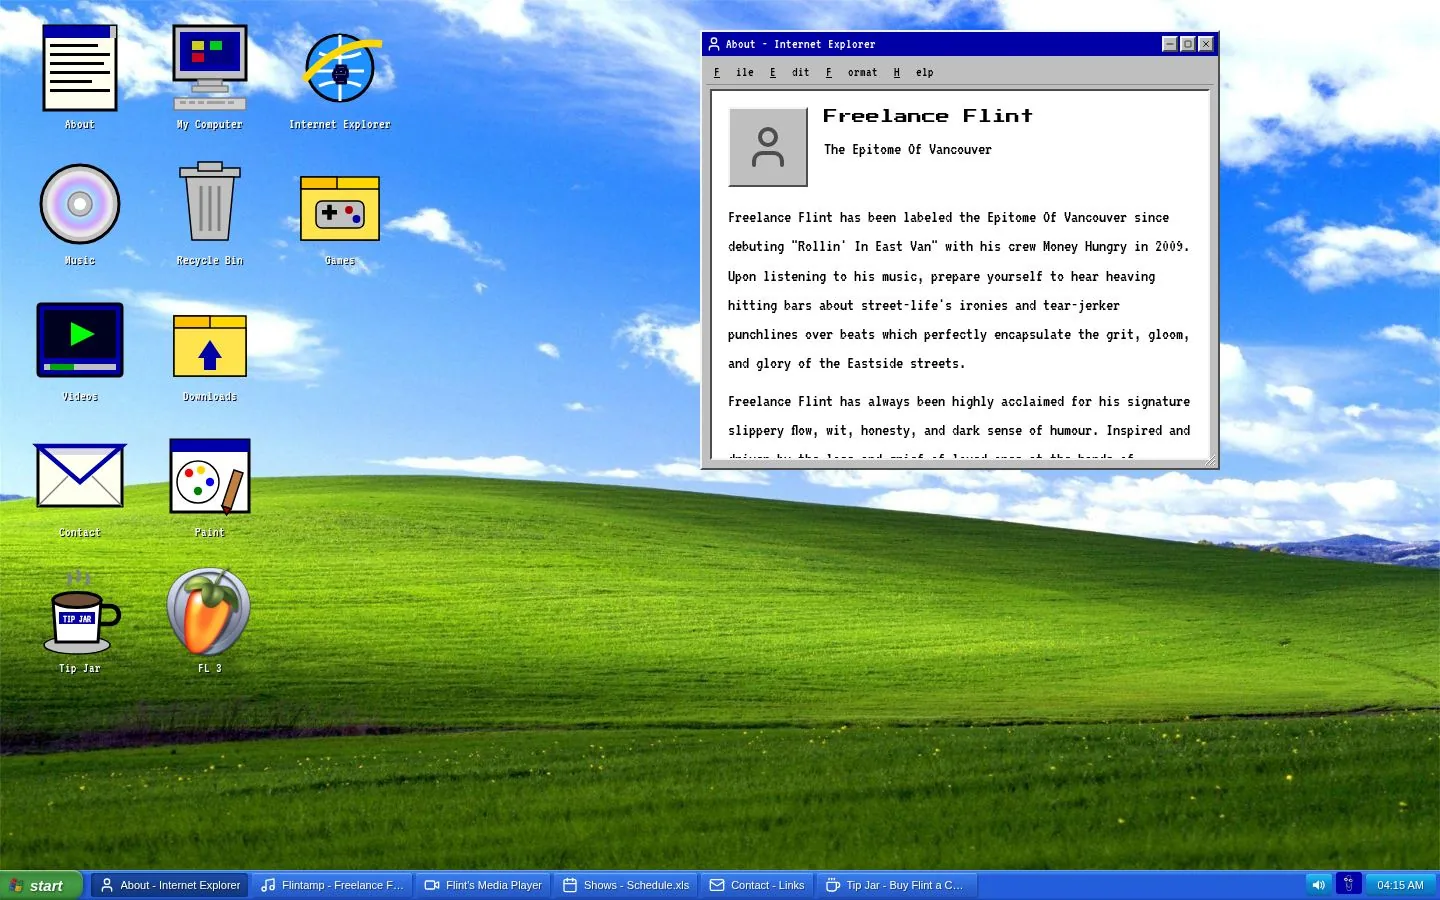
Task: Click the taskbar clock showing 04:15 AM
Action: [x=1400, y=885]
